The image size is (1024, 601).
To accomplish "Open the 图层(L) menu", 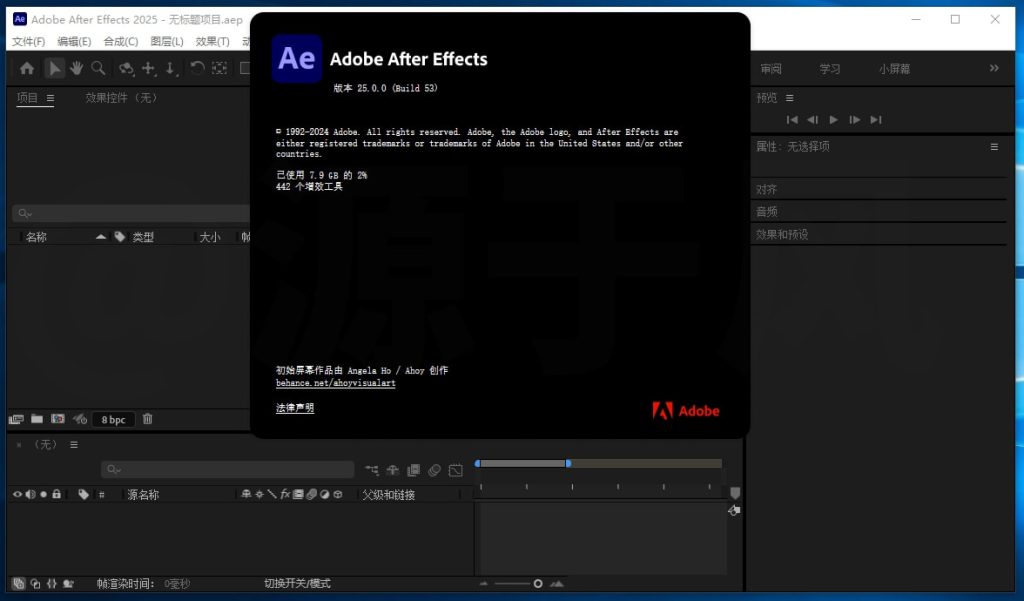I will 167,41.
